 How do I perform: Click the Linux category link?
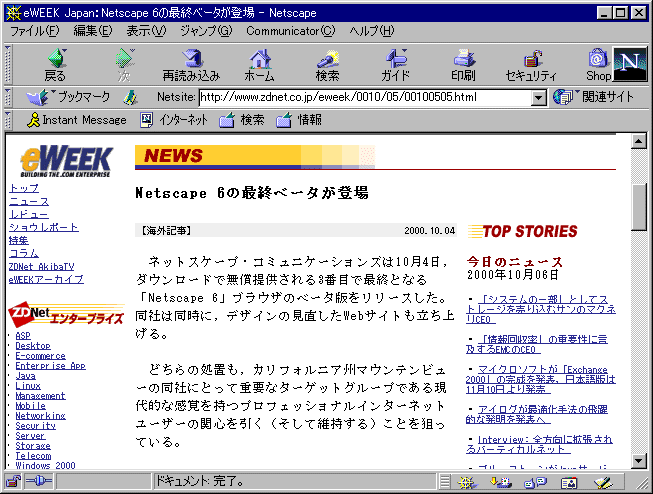[28, 386]
